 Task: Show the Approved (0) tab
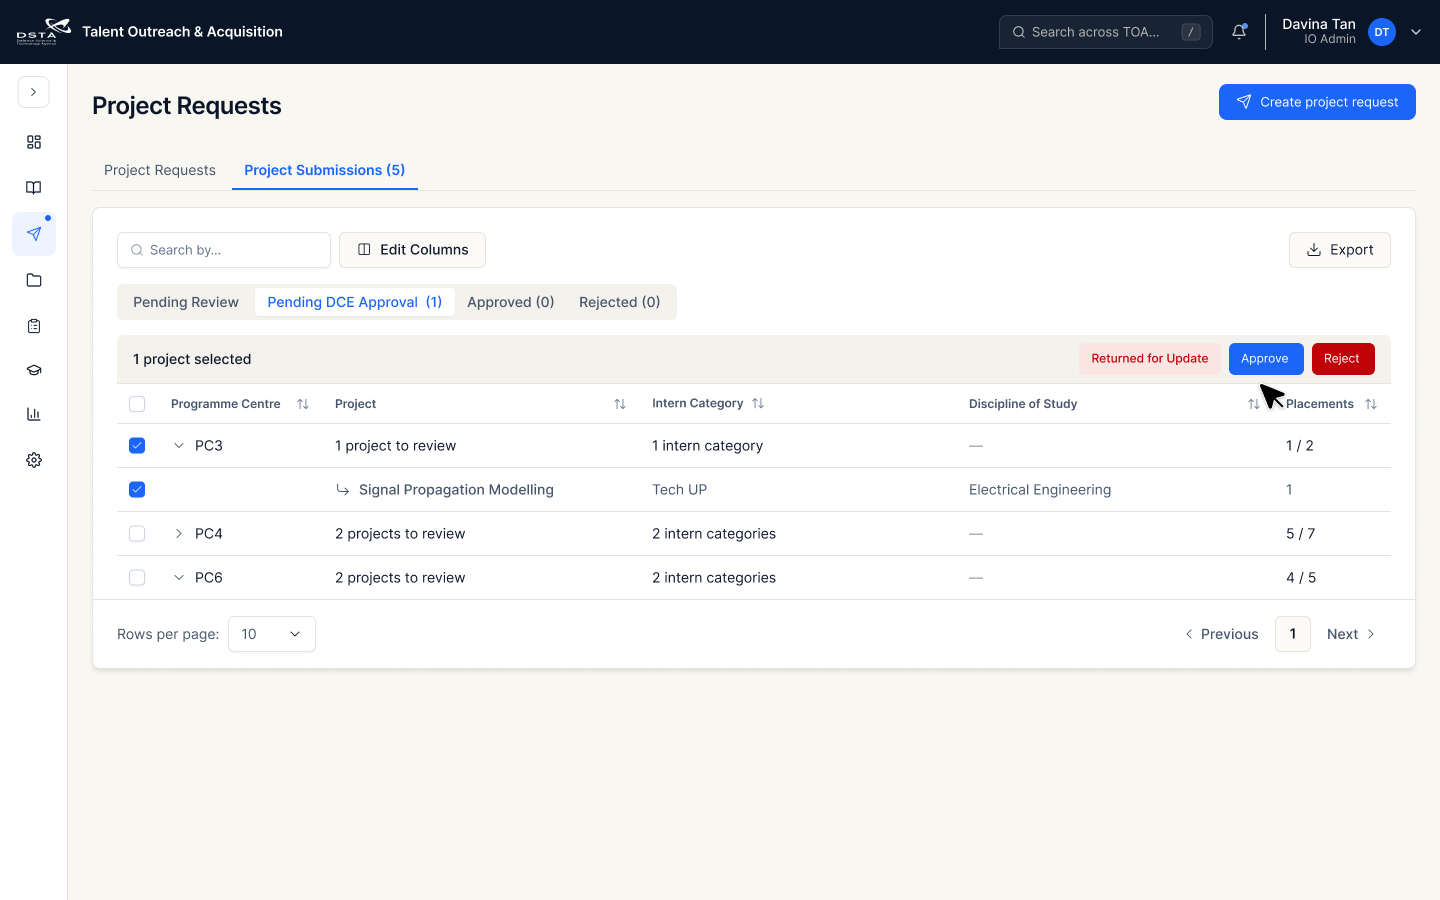[511, 302]
